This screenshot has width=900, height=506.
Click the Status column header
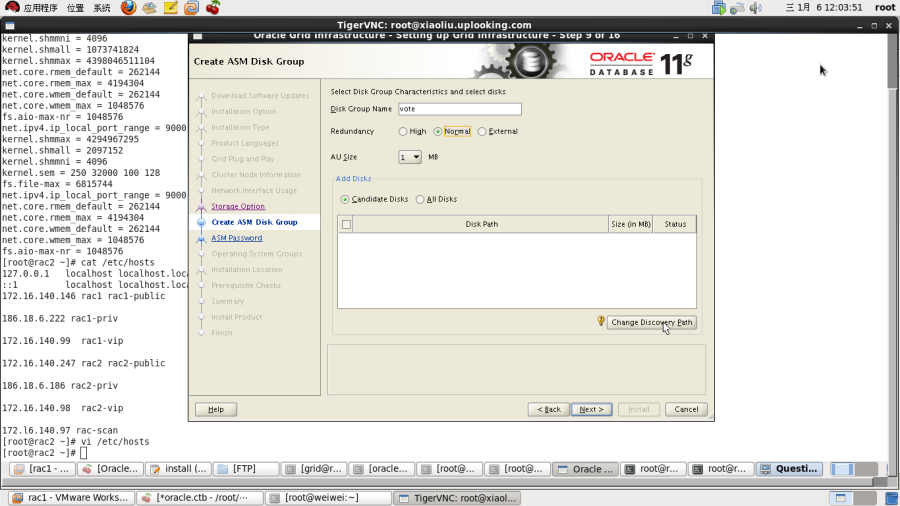pos(675,224)
